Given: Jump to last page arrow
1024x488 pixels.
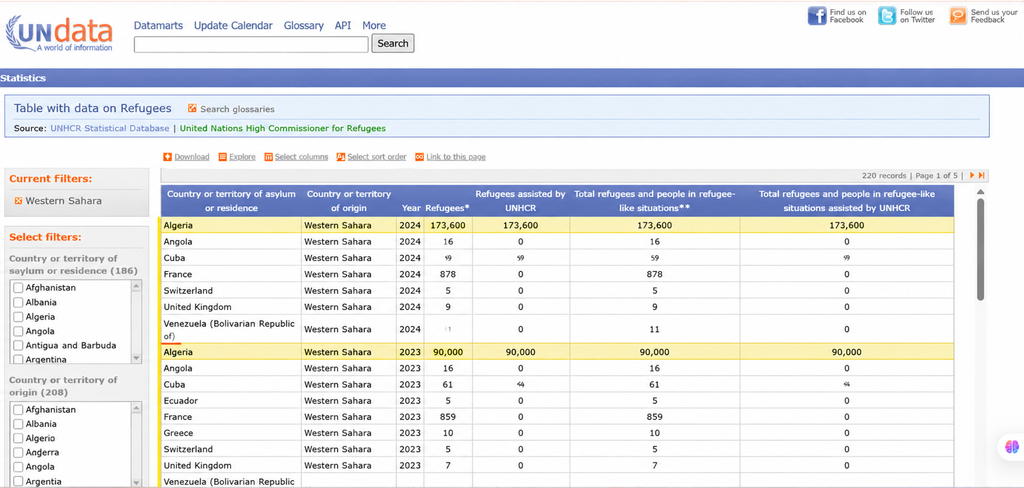Looking at the screenshot, I should click(x=981, y=175).
